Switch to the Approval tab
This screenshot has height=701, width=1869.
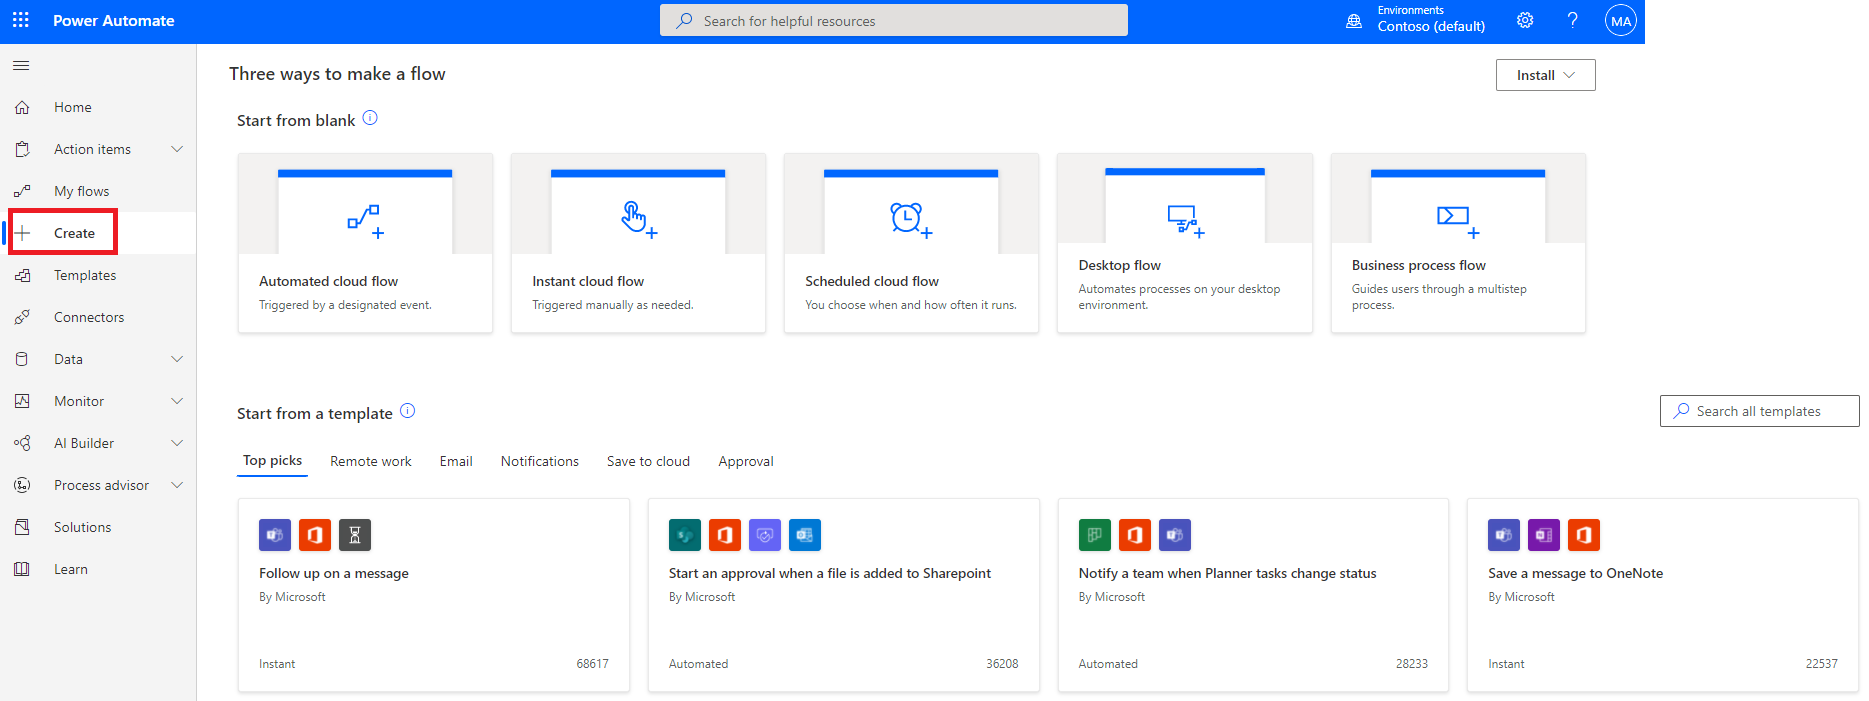pyautogui.click(x=746, y=461)
